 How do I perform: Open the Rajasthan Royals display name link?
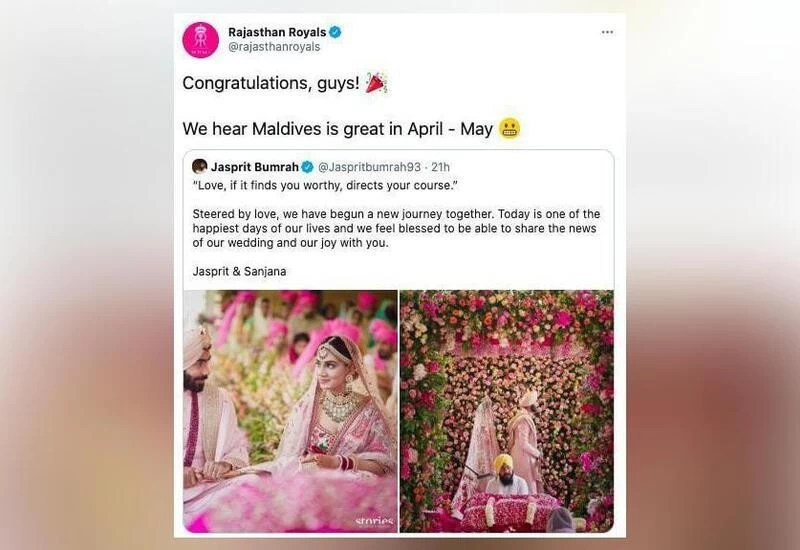(x=277, y=32)
